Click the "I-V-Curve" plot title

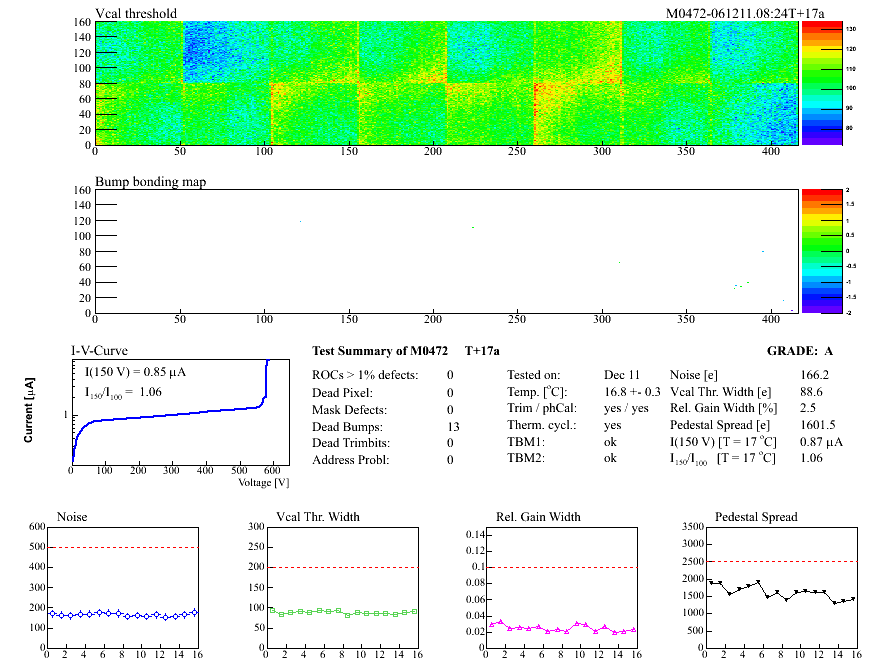97,351
